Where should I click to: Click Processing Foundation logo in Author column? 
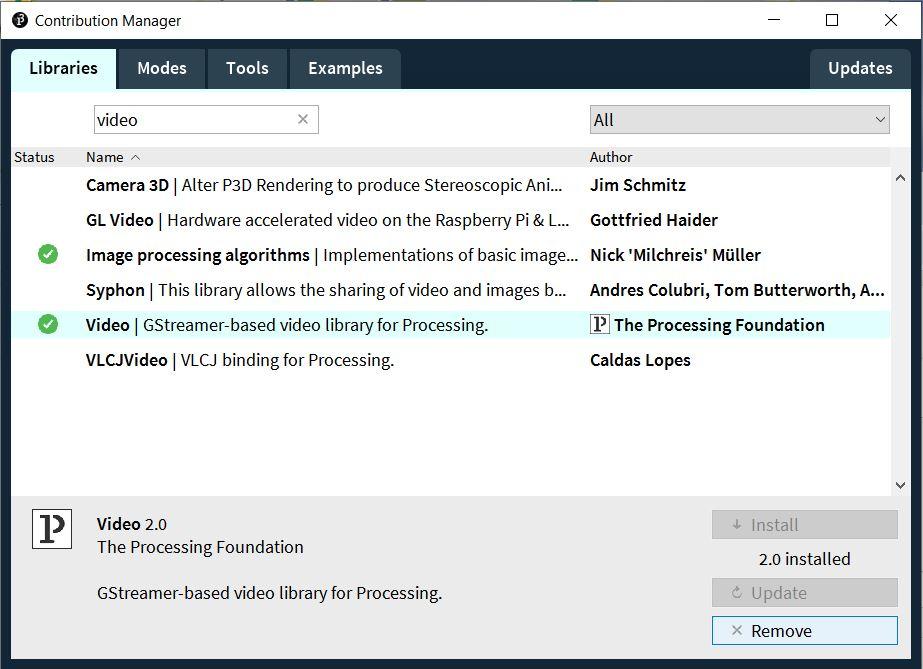pyautogui.click(x=599, y=324)
